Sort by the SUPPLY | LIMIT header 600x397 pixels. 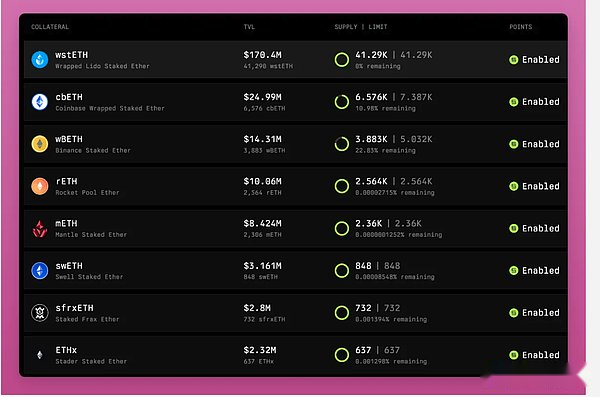click(361, 27)
